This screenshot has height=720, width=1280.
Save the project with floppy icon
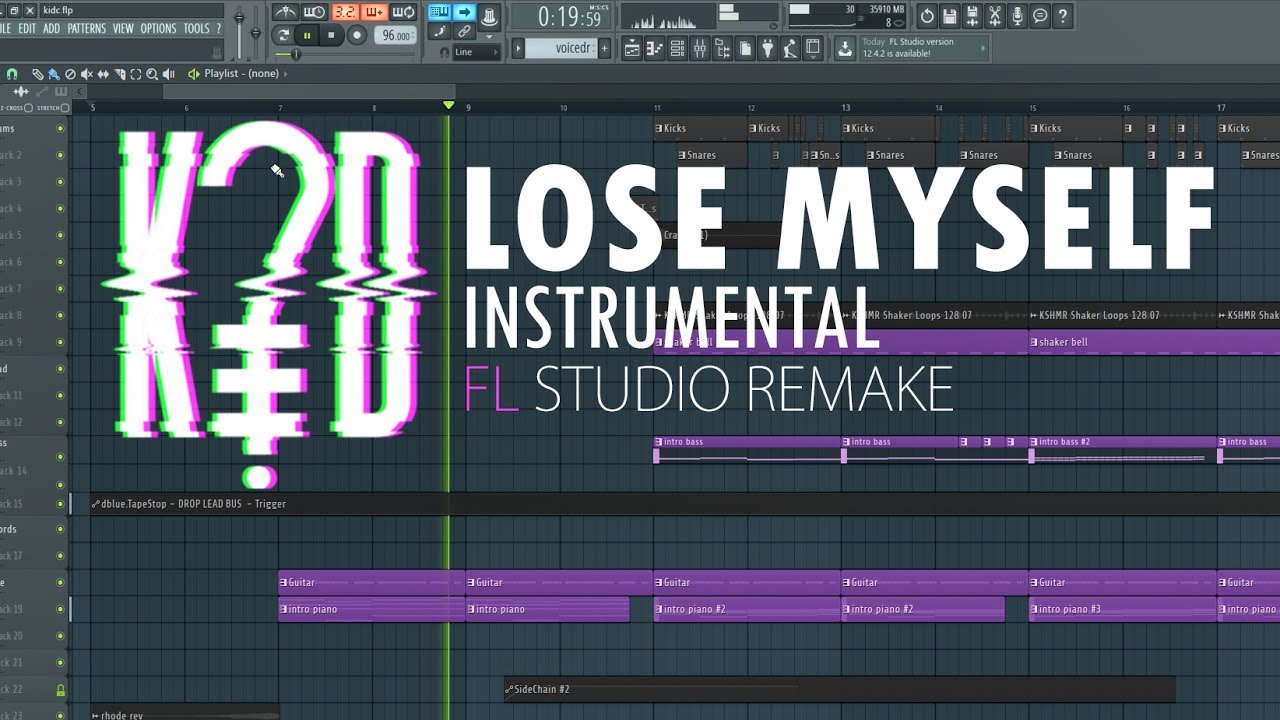coord(949,16)
